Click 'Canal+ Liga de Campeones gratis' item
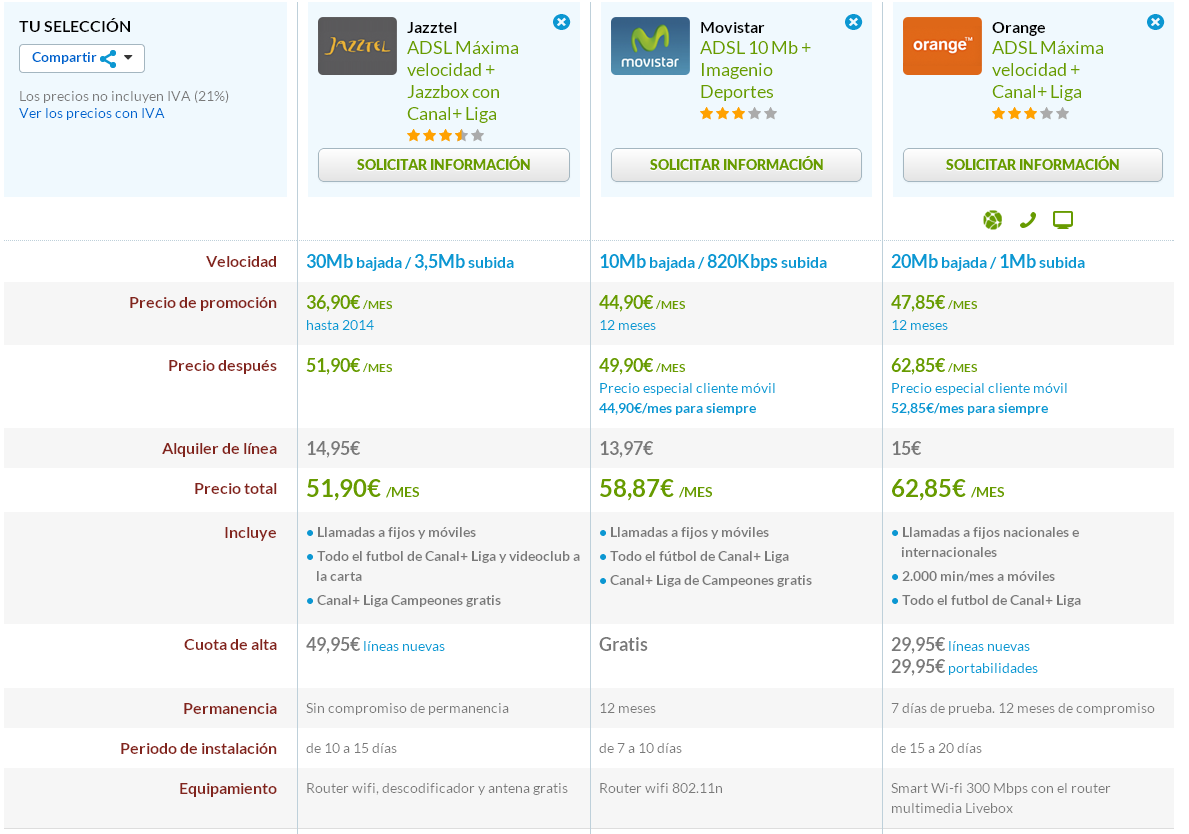1189x834 pixels. click(711, 580)
